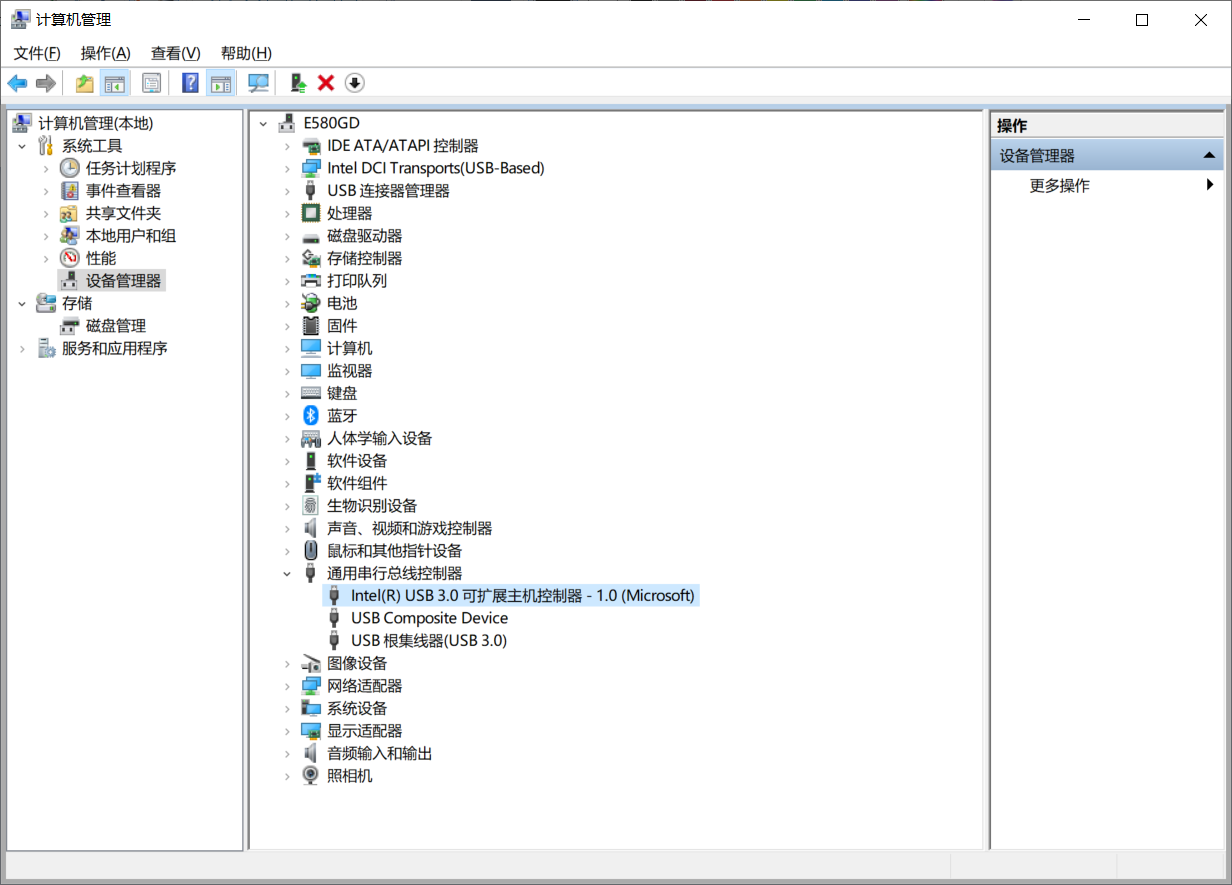Image resolution: width=1232 pixels, height=885 pixels.
Task: Select 音频输入和输出 entry
Action: click(x=380, y=753)
